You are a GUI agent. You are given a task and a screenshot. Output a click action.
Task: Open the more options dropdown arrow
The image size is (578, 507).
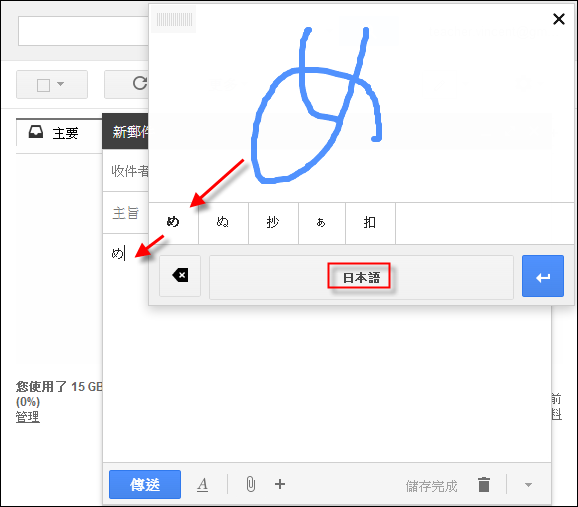click(528, 485)
